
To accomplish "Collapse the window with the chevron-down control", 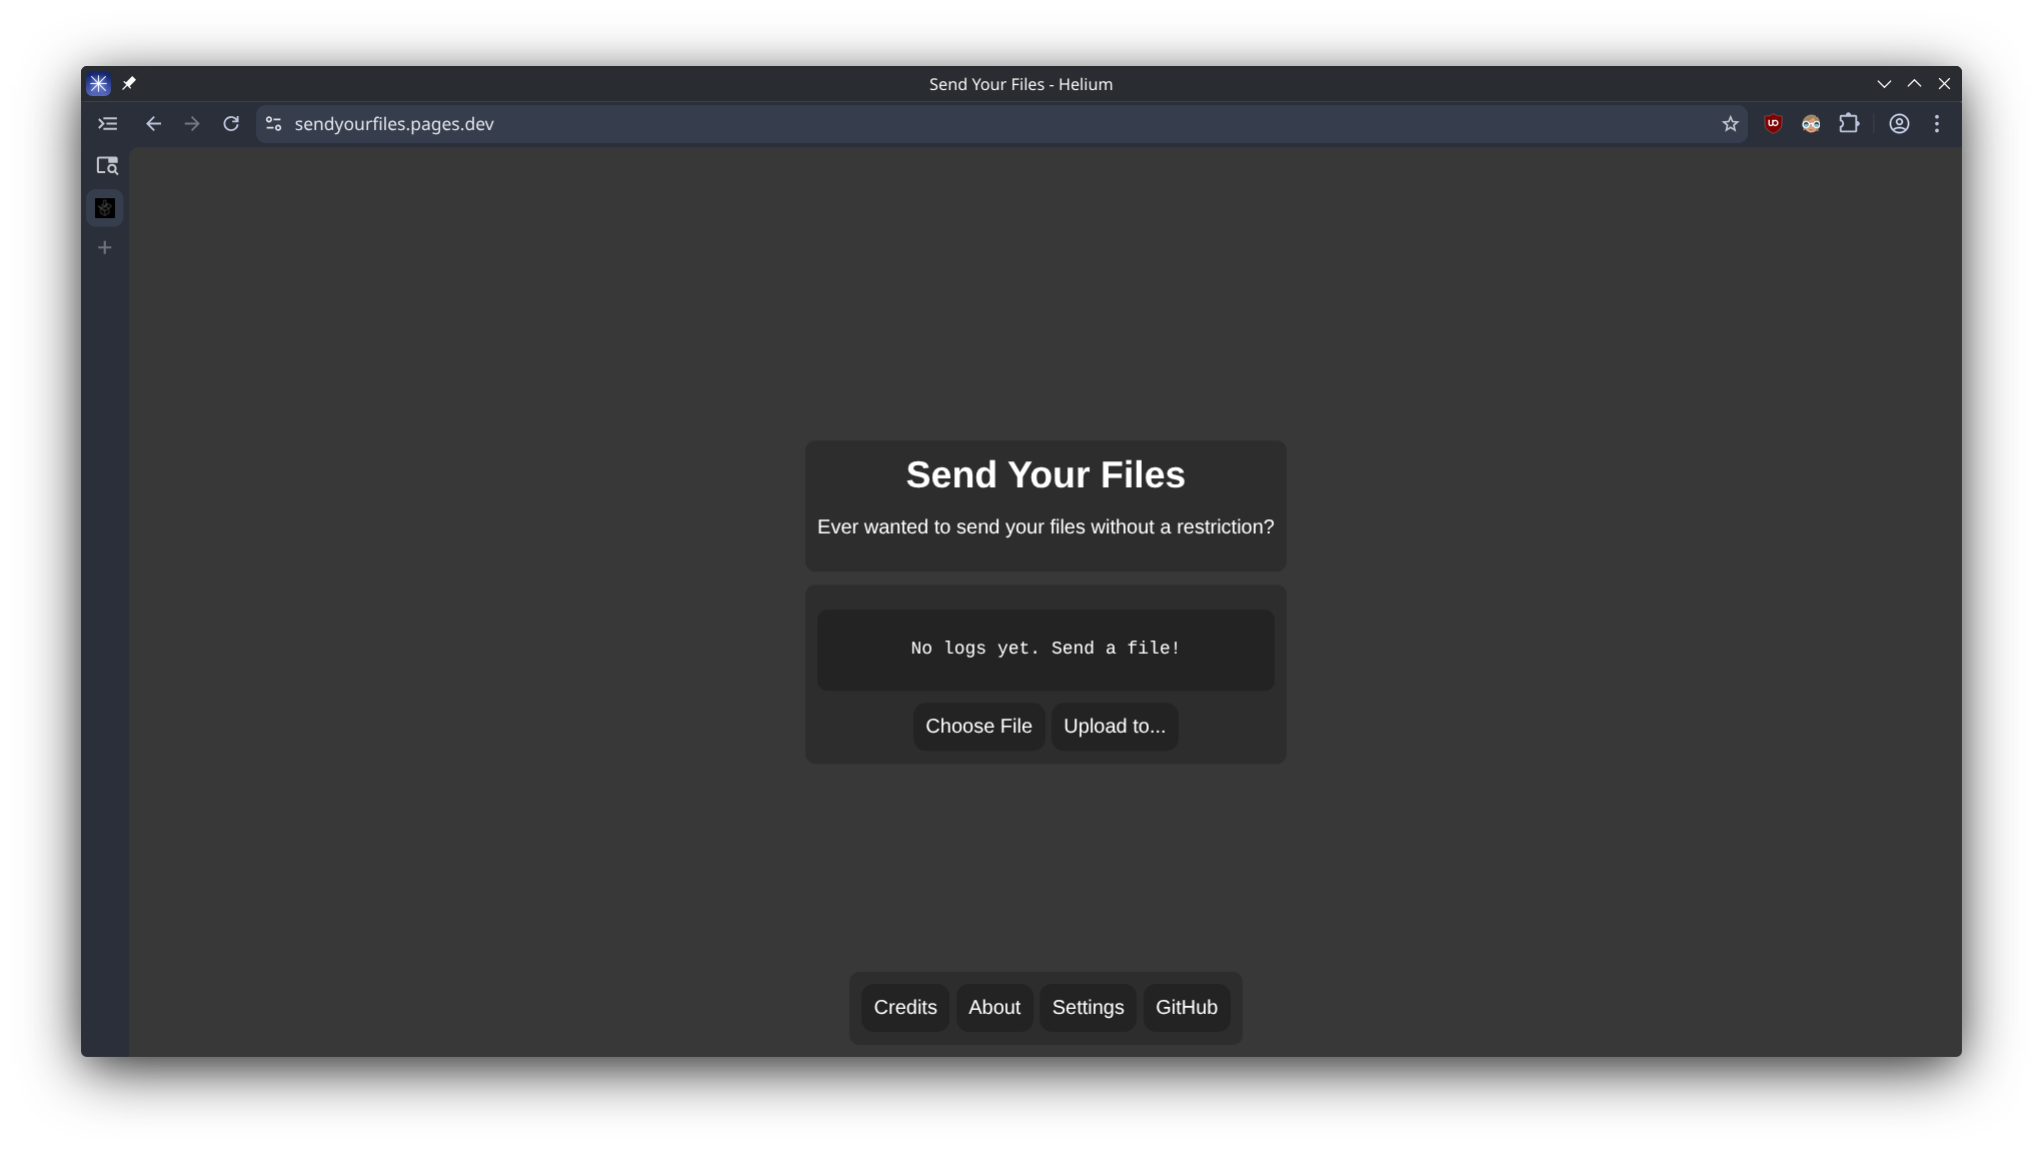I will click(1885, 83).
